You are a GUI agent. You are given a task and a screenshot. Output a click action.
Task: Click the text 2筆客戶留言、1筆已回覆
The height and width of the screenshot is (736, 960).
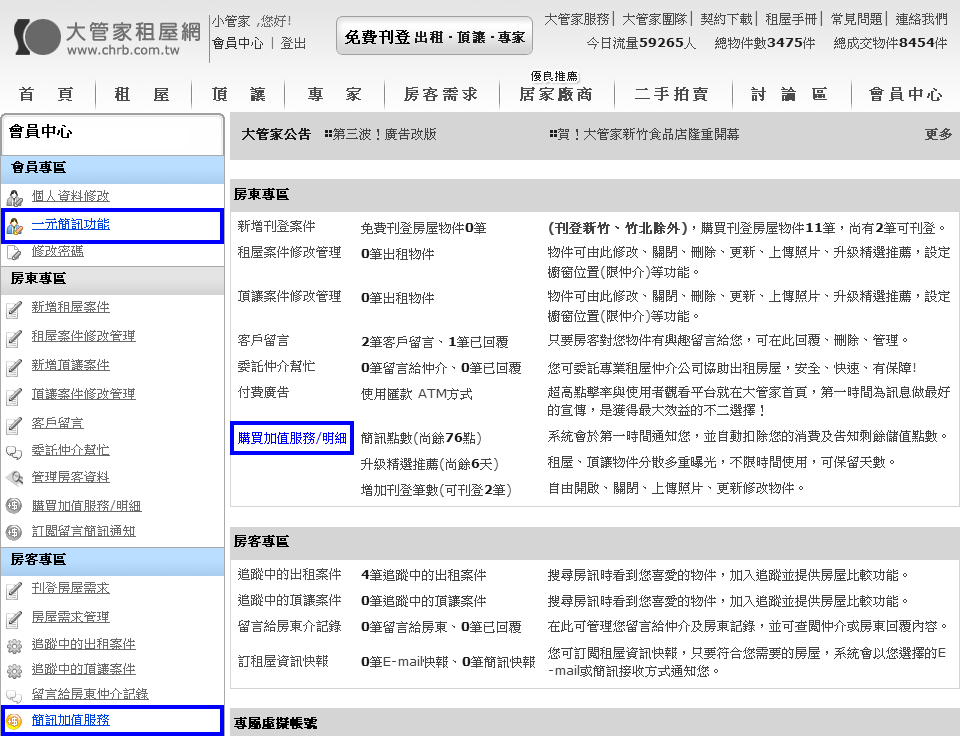click(435, 342)
